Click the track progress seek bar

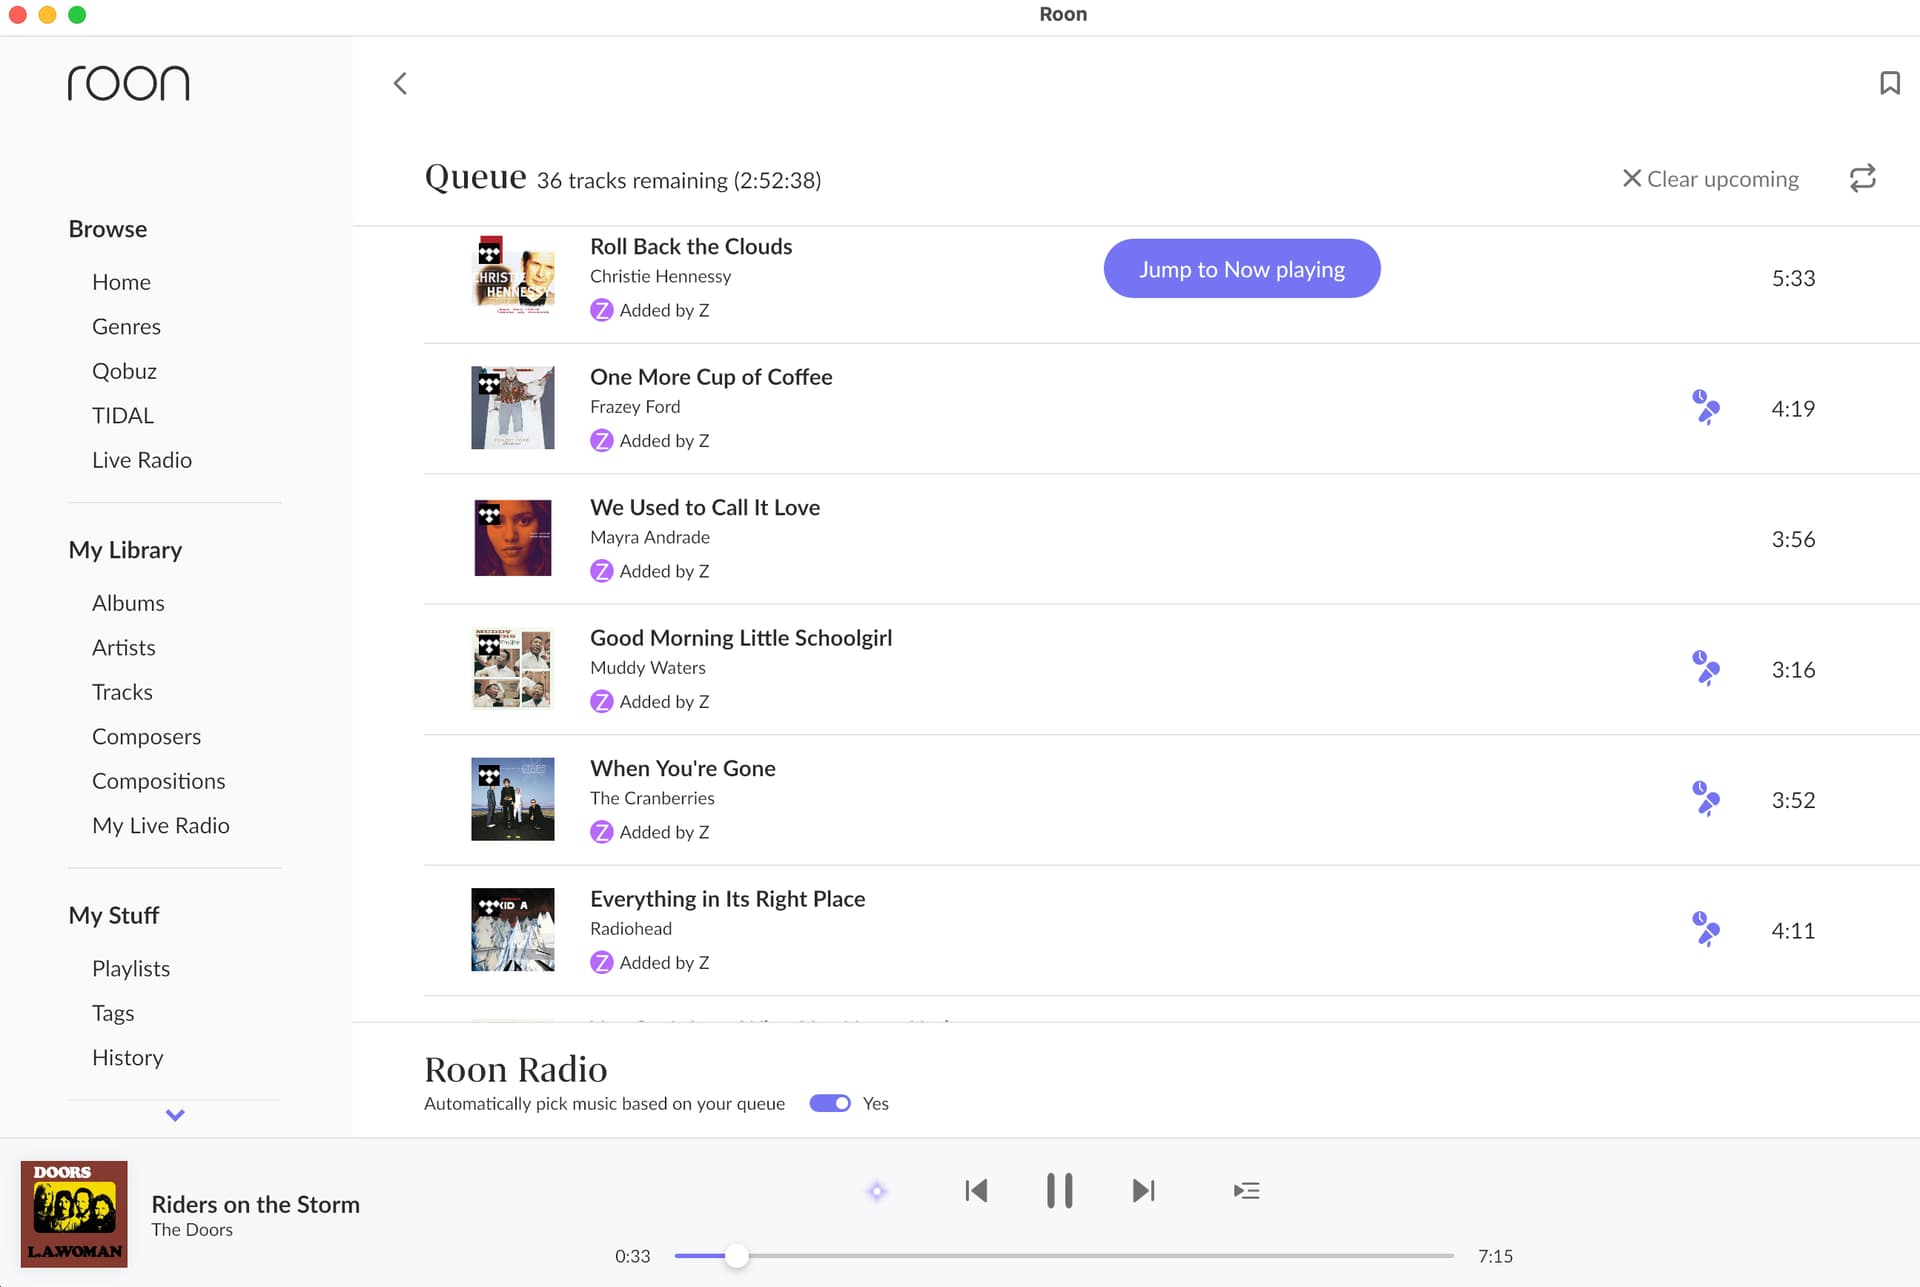(1063, 1255)
